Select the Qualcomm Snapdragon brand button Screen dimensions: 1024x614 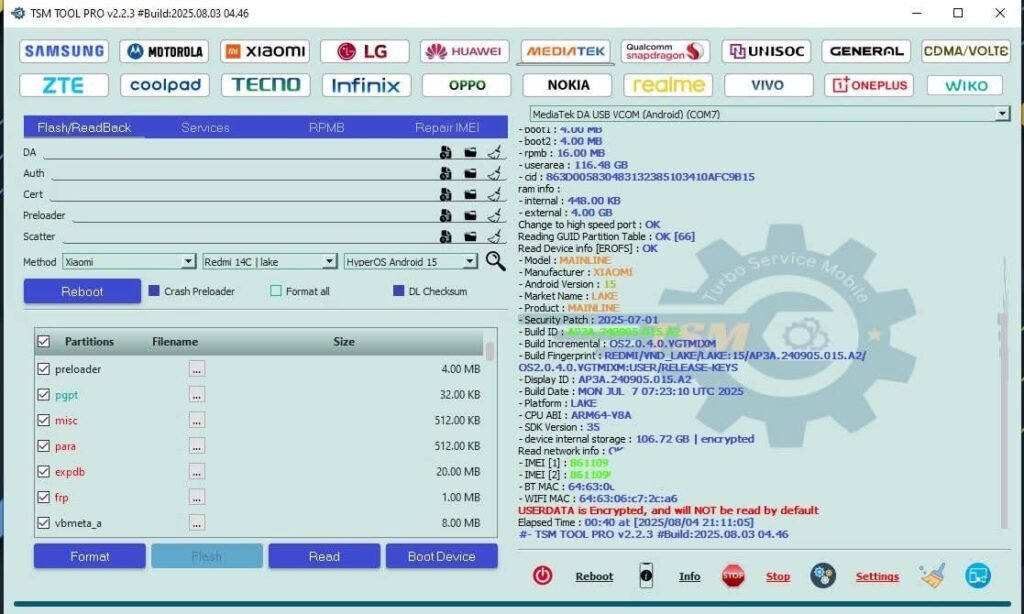pos(665,51)
